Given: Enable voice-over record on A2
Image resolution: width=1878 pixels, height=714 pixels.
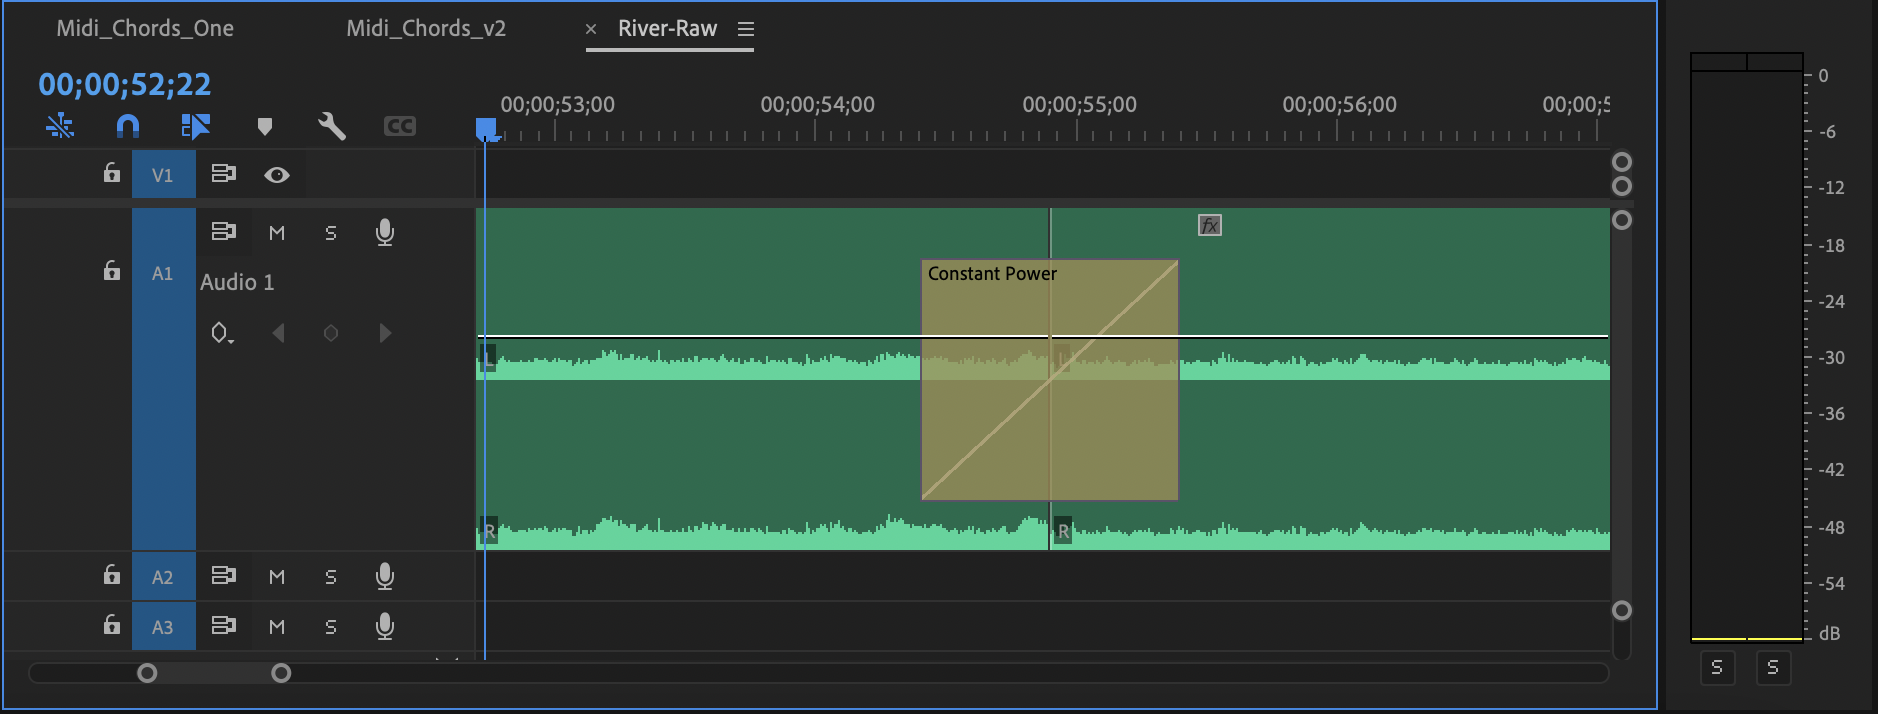Looking at the screenshot, I should coord(385,577).
